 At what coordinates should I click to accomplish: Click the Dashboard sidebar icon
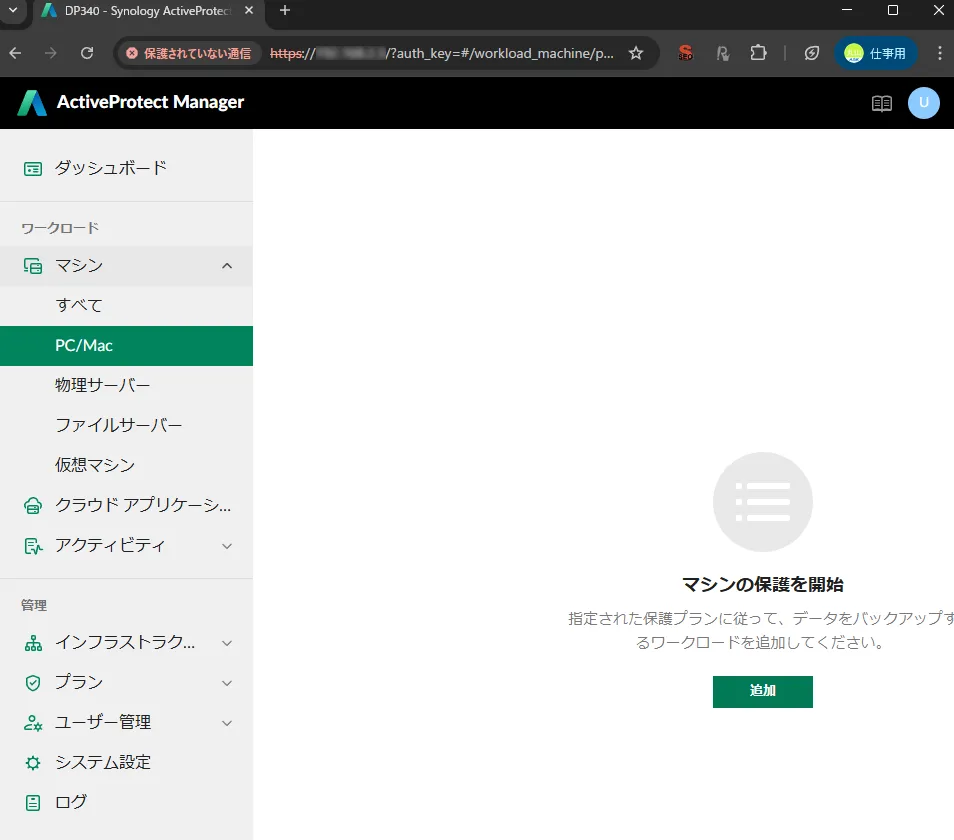coord(33,168)
